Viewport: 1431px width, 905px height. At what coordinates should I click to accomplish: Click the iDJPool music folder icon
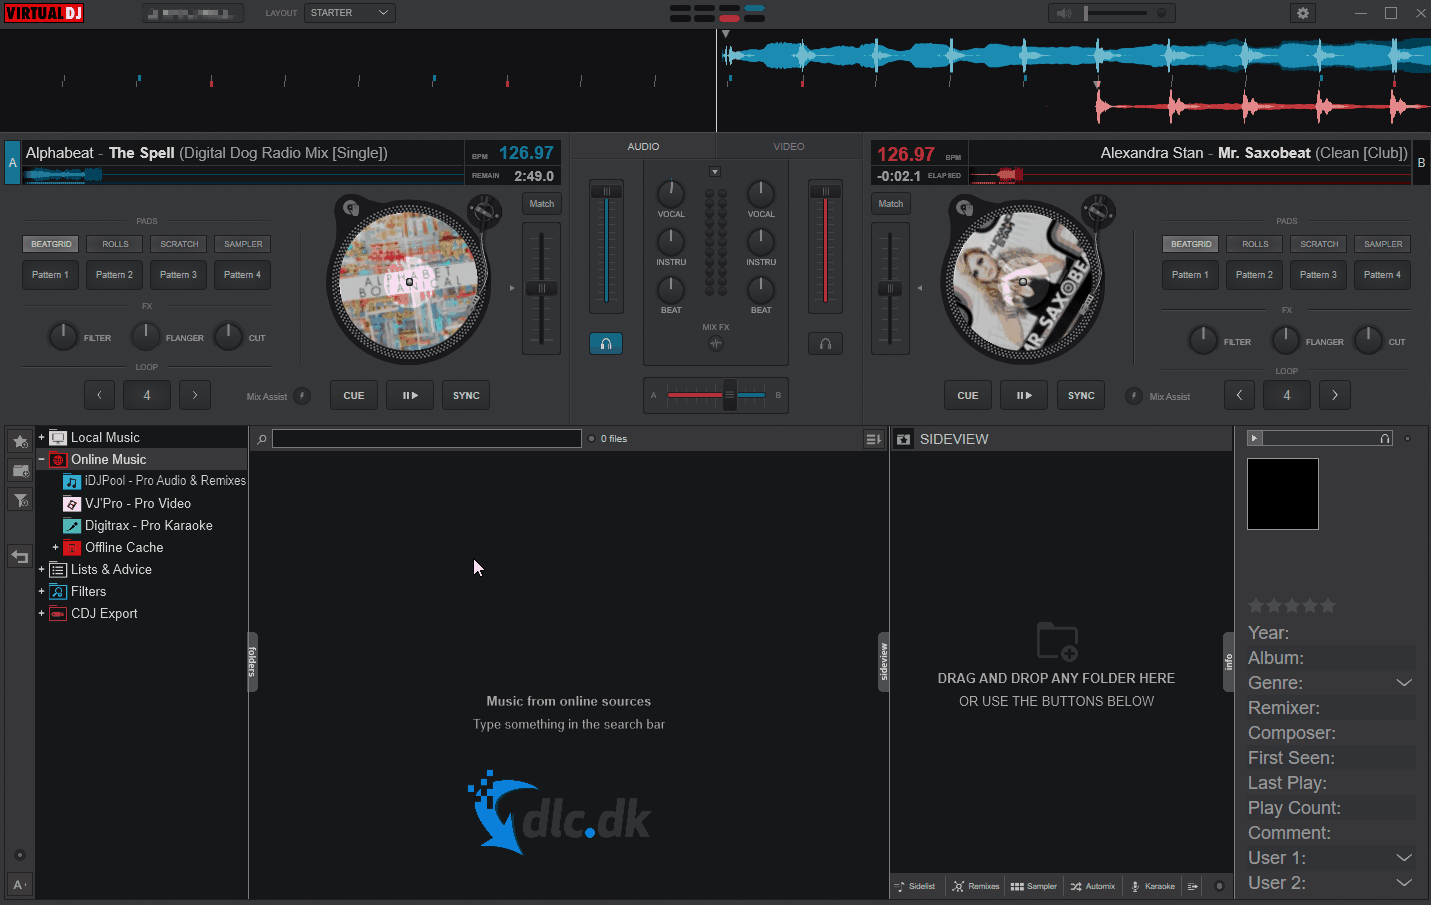[72, 482]
